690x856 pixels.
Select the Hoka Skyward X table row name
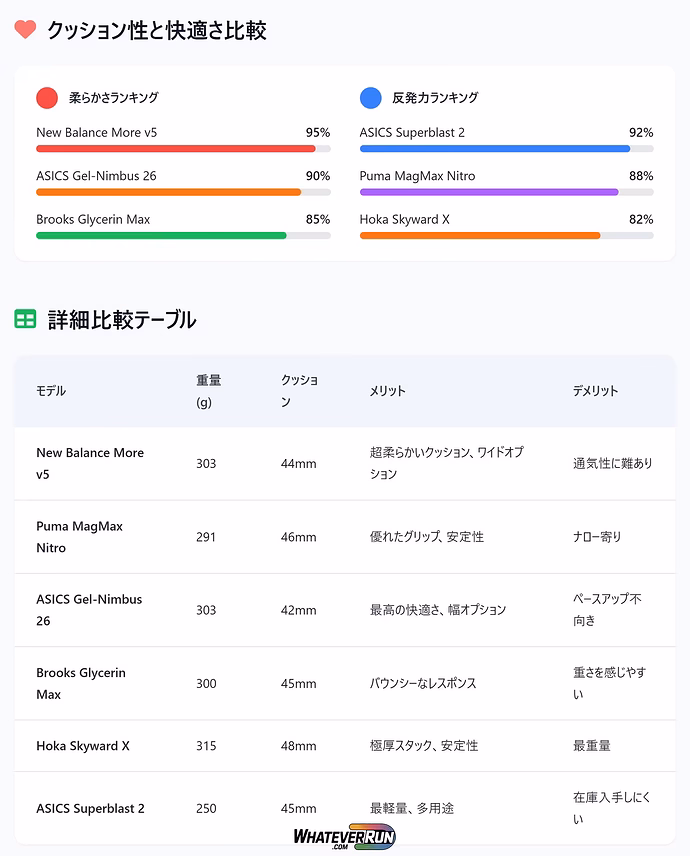click(83, 746)
